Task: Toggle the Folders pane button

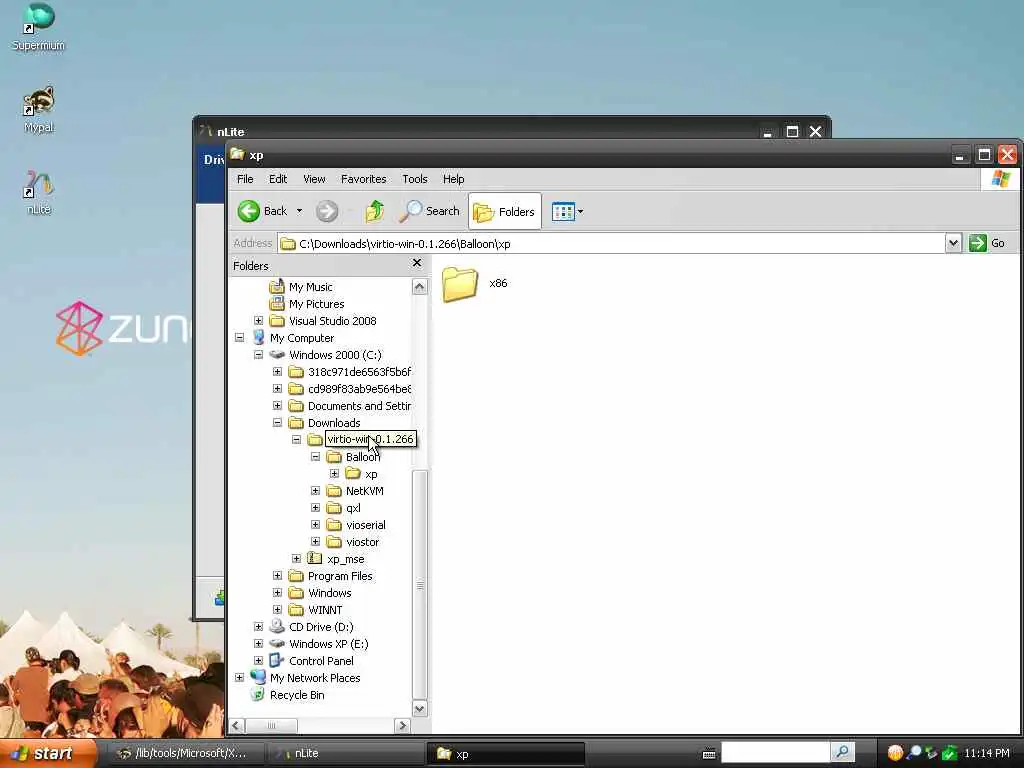Action: (x=504, y=211)
